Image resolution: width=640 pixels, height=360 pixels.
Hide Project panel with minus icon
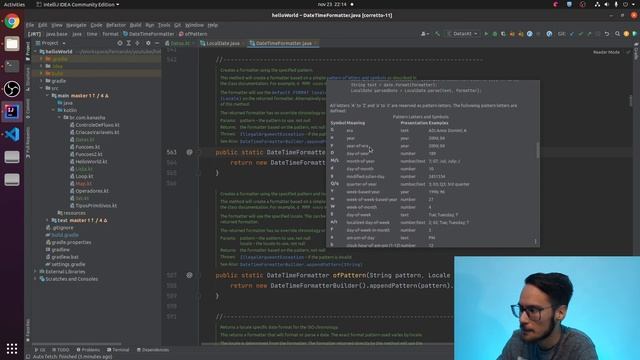pos(157,43)
